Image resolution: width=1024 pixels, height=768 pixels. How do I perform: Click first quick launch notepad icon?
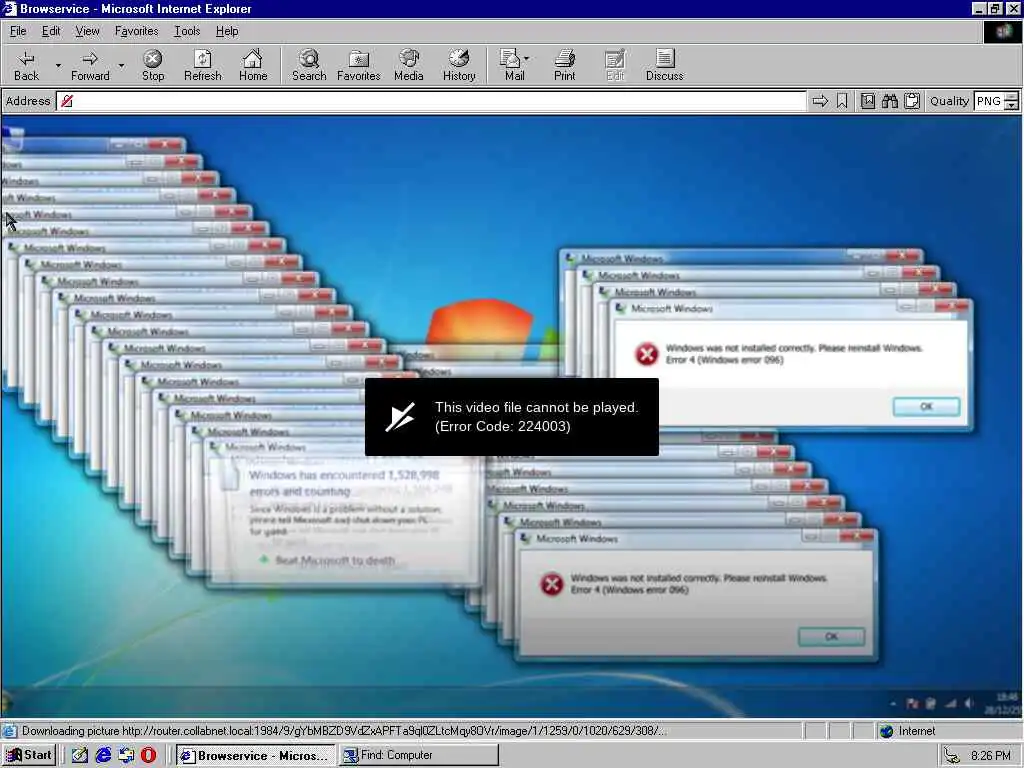coord(80,755)
